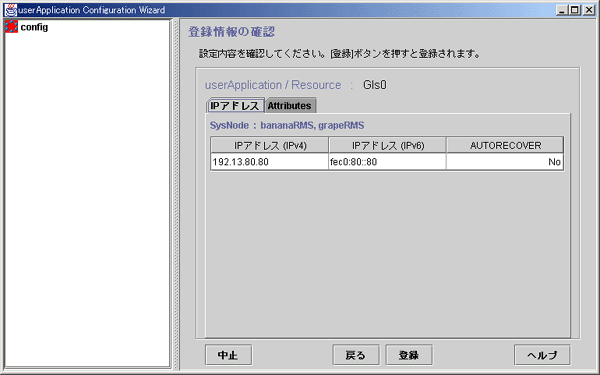Image resolution: width=600 pixels, height=375 pixels.
Task: Maximize the Configuration Wizard window
Action: pyautogui.click(x=575, y=10)
